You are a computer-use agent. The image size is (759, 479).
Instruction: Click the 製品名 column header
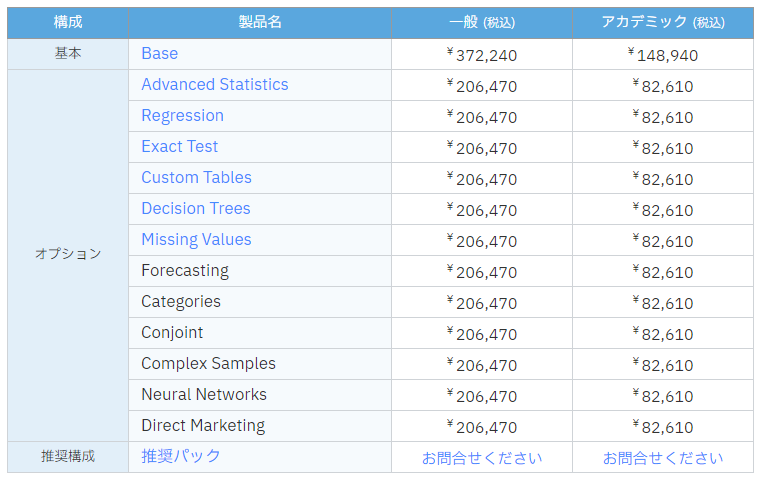pos(260,22)
